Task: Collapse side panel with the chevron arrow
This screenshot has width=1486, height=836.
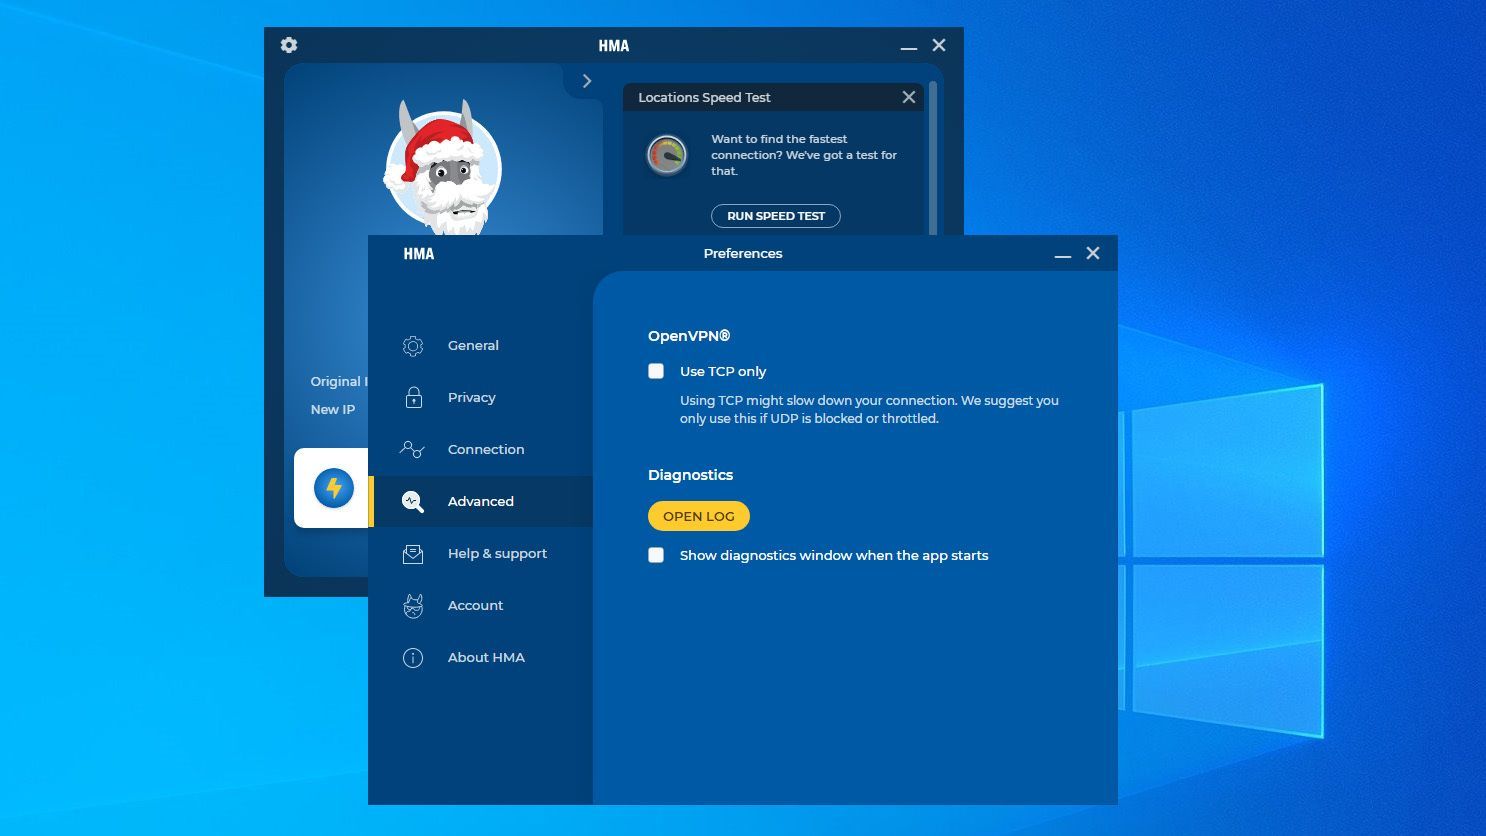Action: click(587, 81)
